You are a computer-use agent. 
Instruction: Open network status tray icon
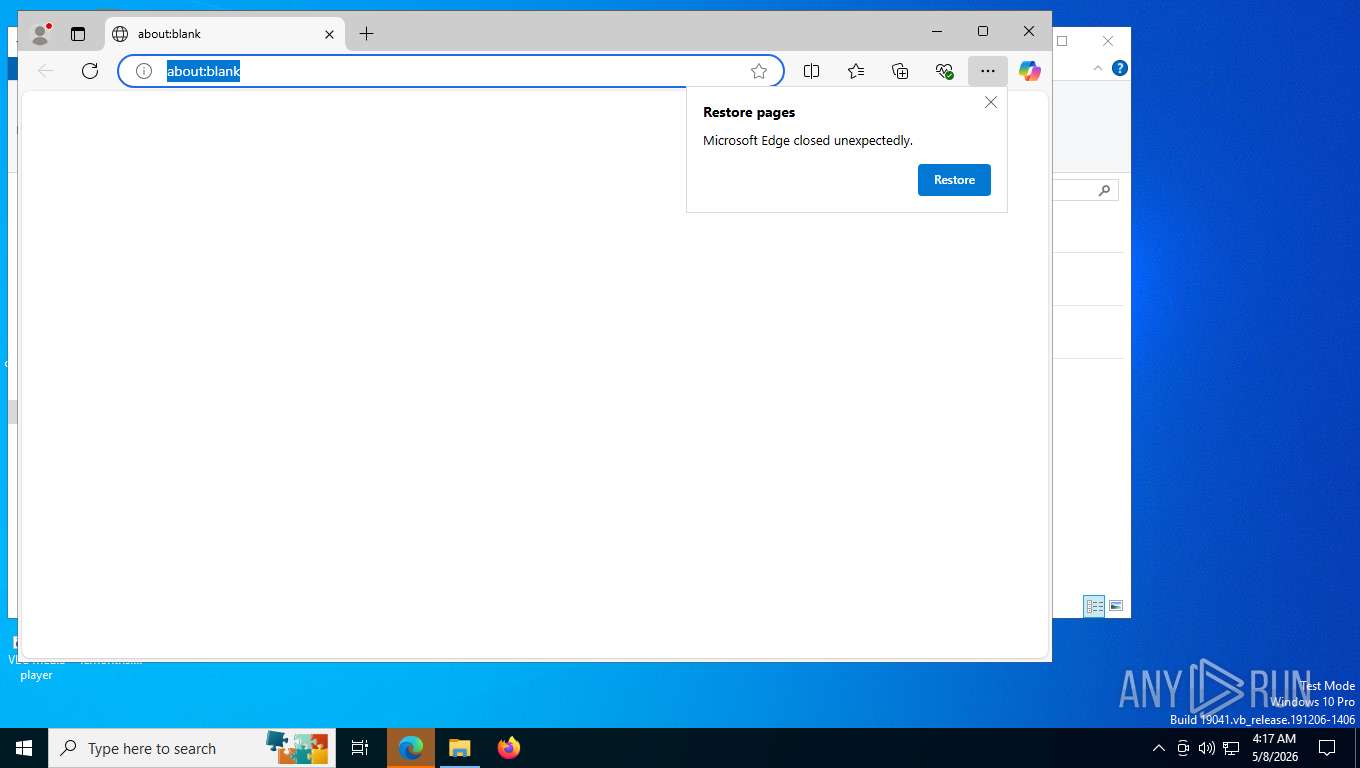1231,748
